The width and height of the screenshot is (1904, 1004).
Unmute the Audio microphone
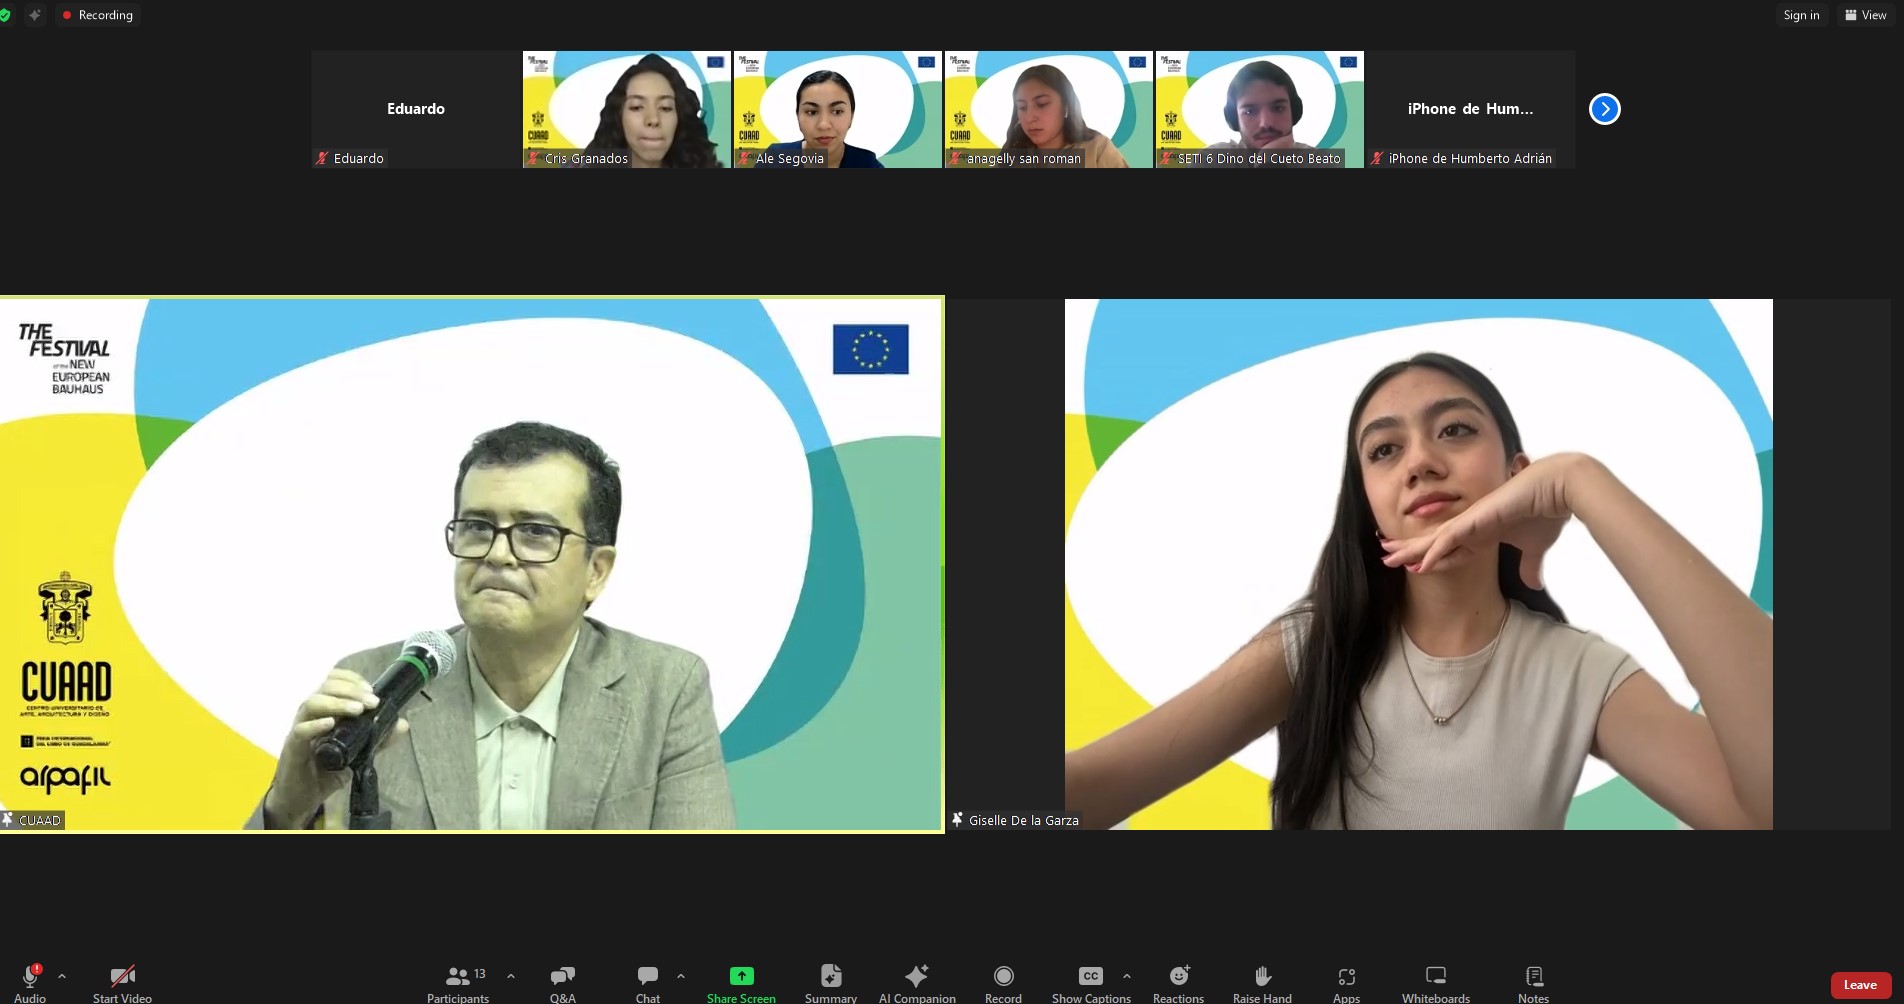point(30,980)
